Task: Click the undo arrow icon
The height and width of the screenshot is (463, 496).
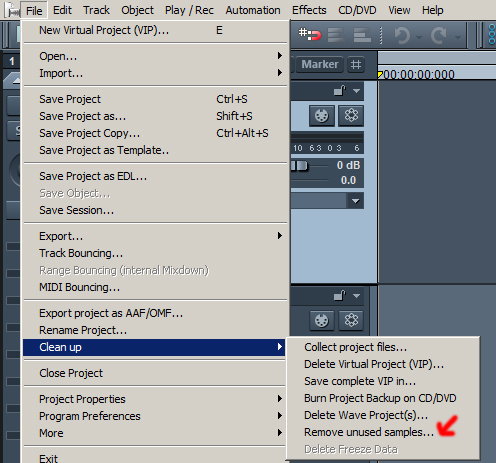Action: 402,35
